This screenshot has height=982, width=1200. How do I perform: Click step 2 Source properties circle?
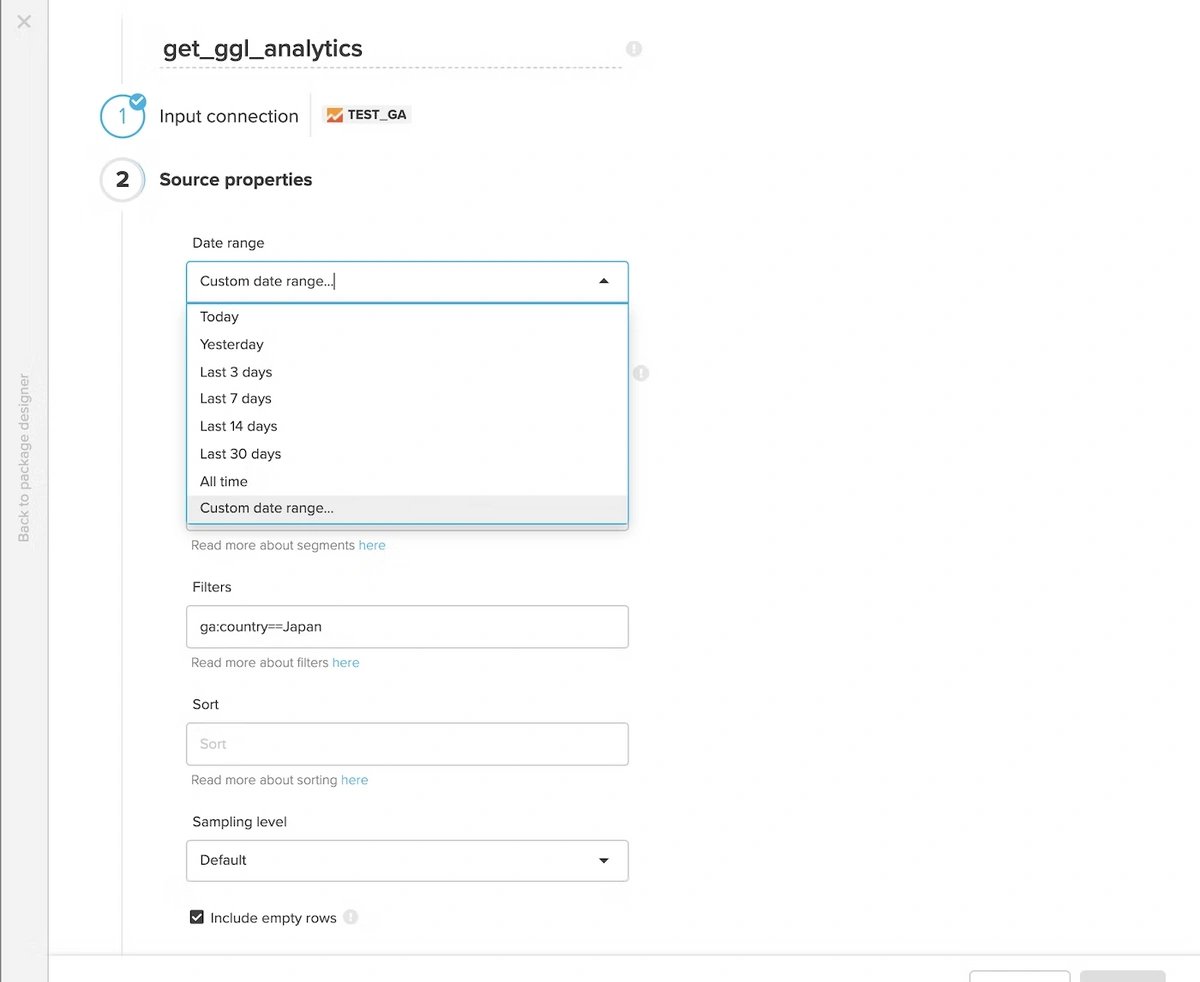pos(123,180)
